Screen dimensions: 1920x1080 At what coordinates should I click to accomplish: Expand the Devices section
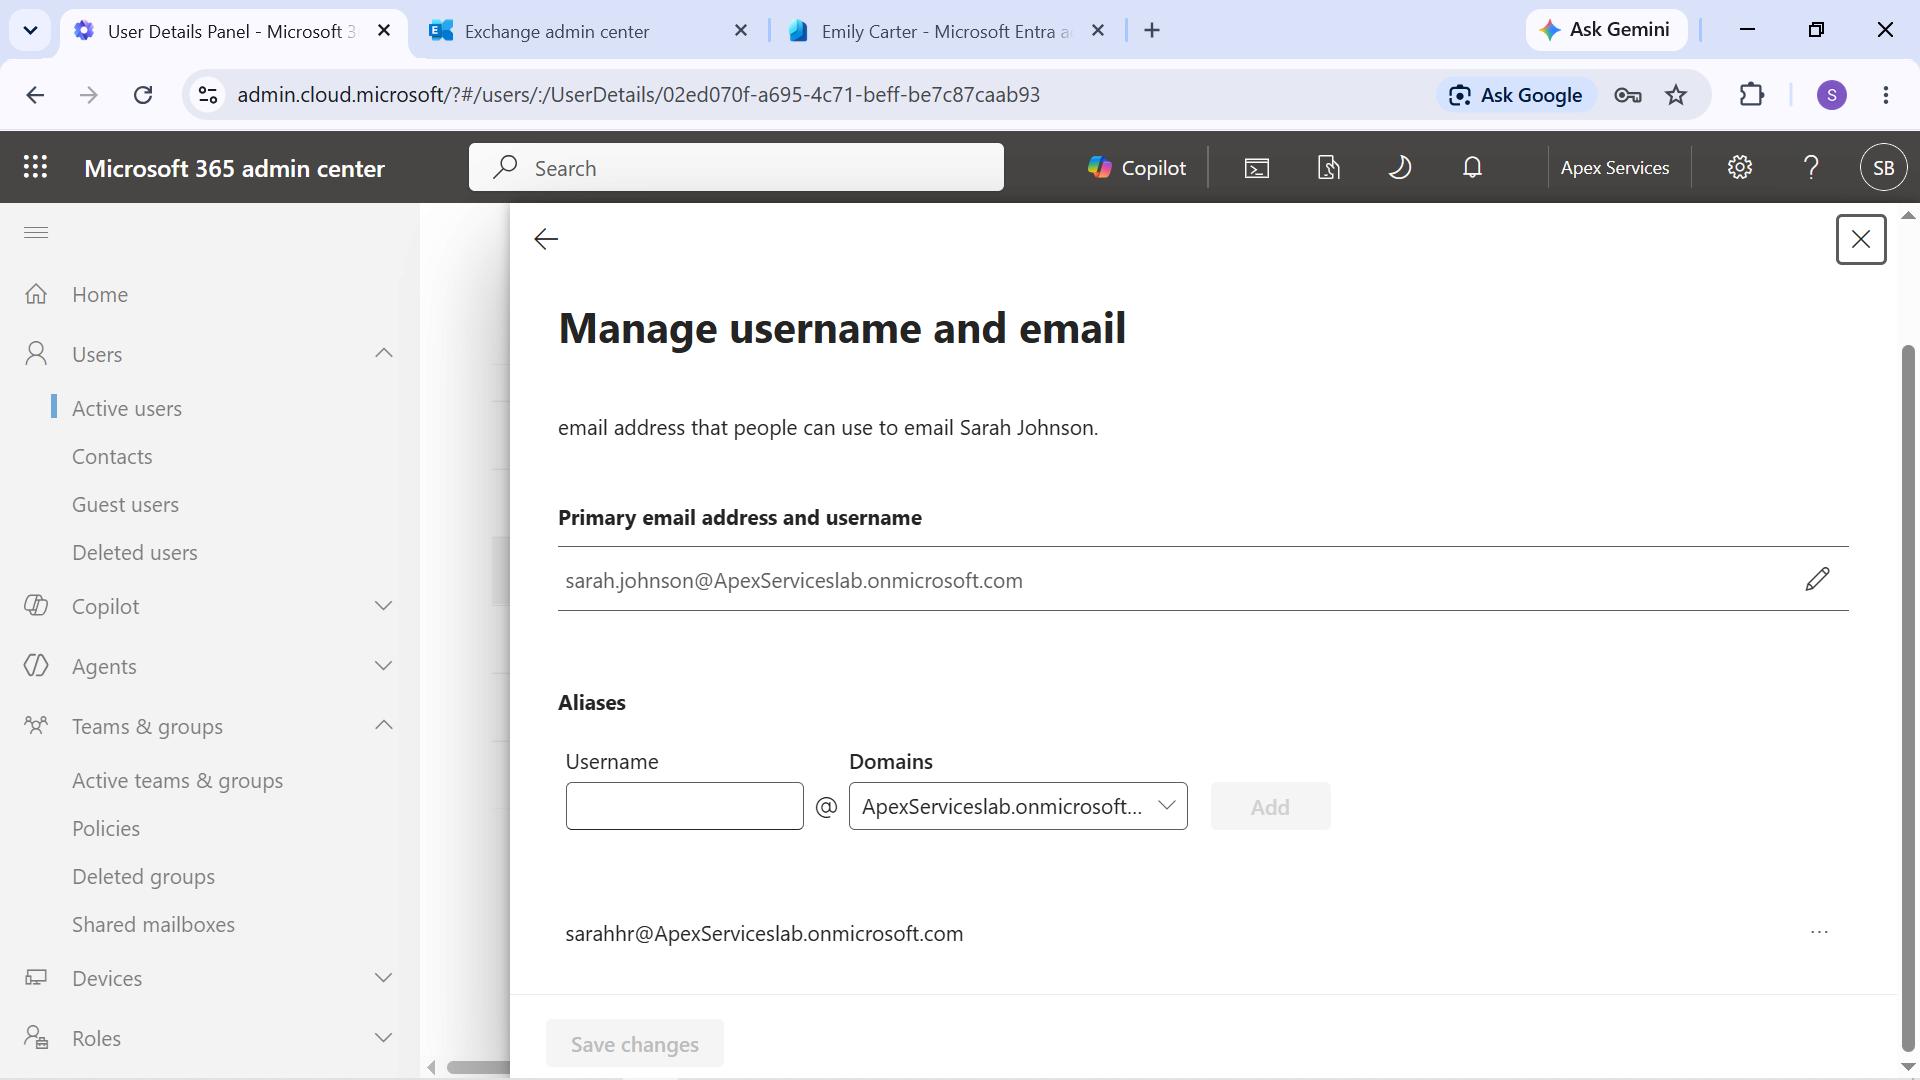pos(384,979)
